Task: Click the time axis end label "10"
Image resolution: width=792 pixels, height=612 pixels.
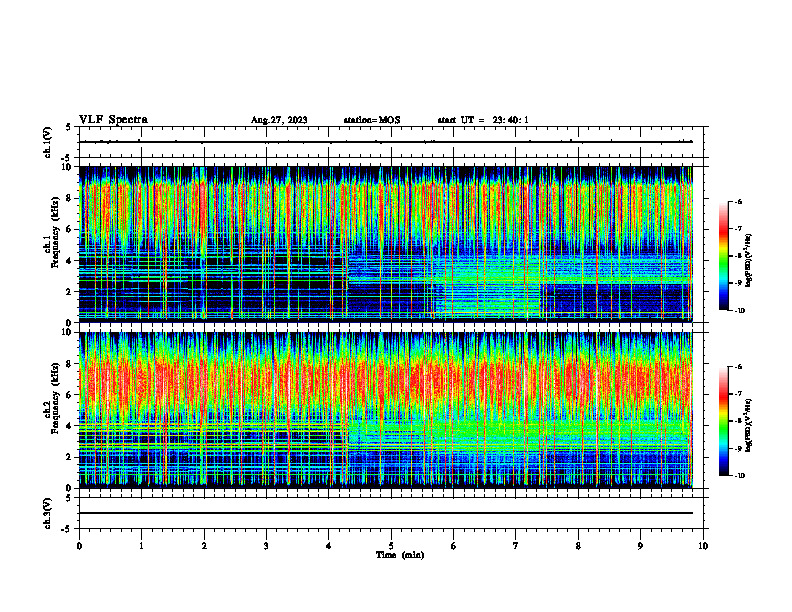Action: pyautogui.click(x=703, y=546)
